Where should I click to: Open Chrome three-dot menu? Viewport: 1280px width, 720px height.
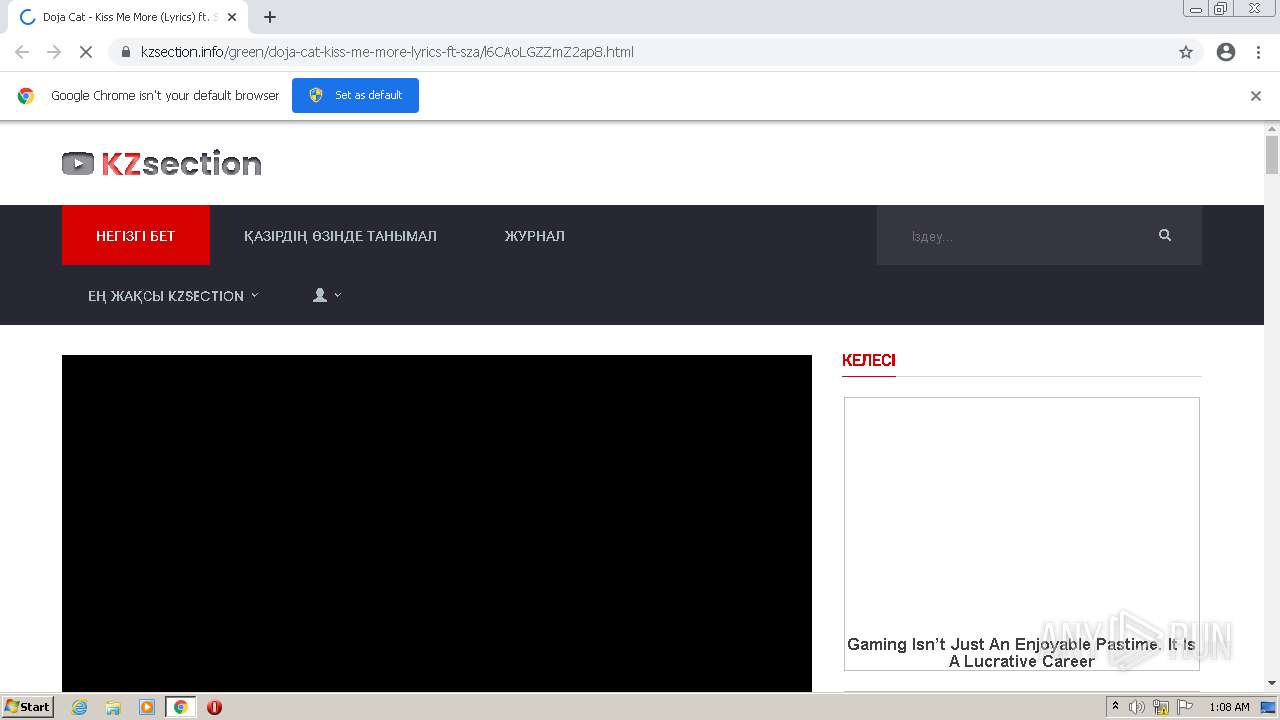tap(1258, 52)
